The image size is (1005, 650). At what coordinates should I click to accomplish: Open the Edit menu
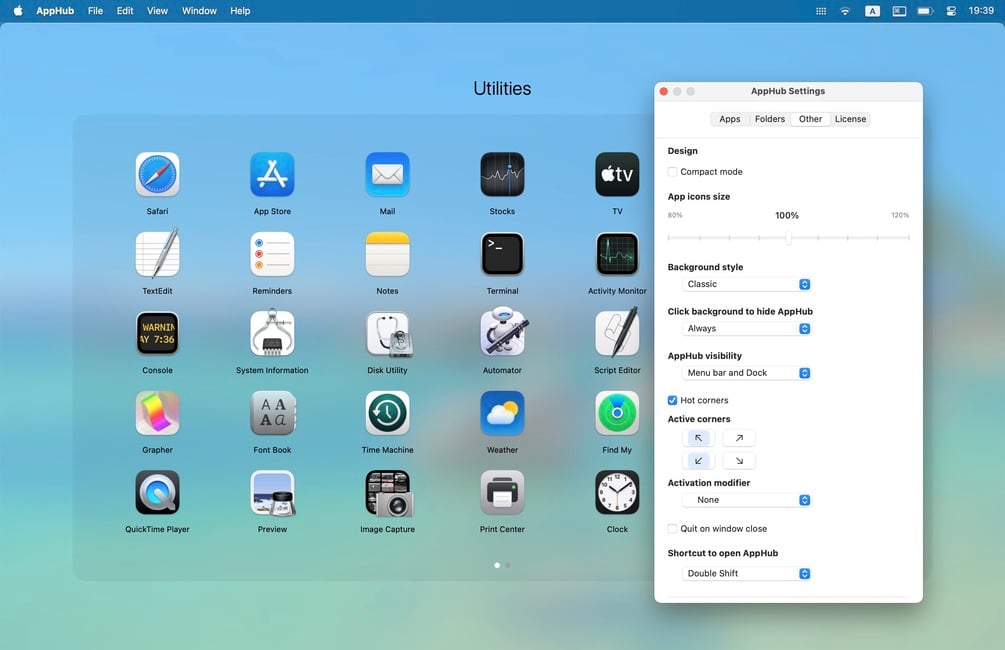point(125,11)
